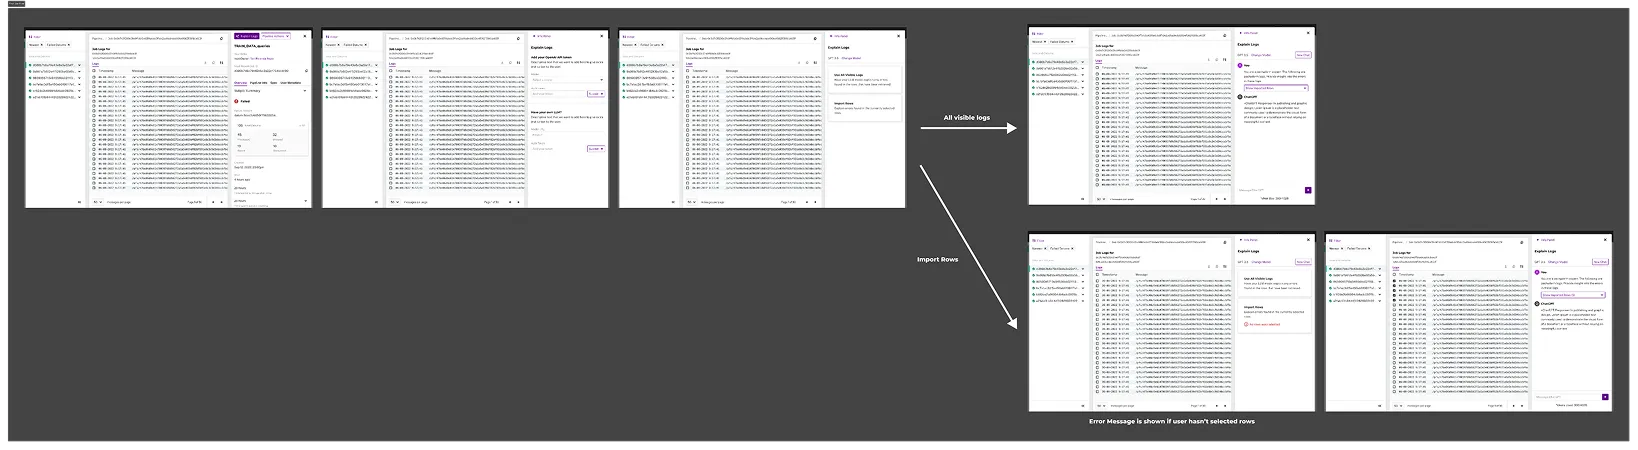The width and height of the screenshot is (1638, 450).
Task: Click New Chat in All visible logs frame
Action: (1303, 55)
